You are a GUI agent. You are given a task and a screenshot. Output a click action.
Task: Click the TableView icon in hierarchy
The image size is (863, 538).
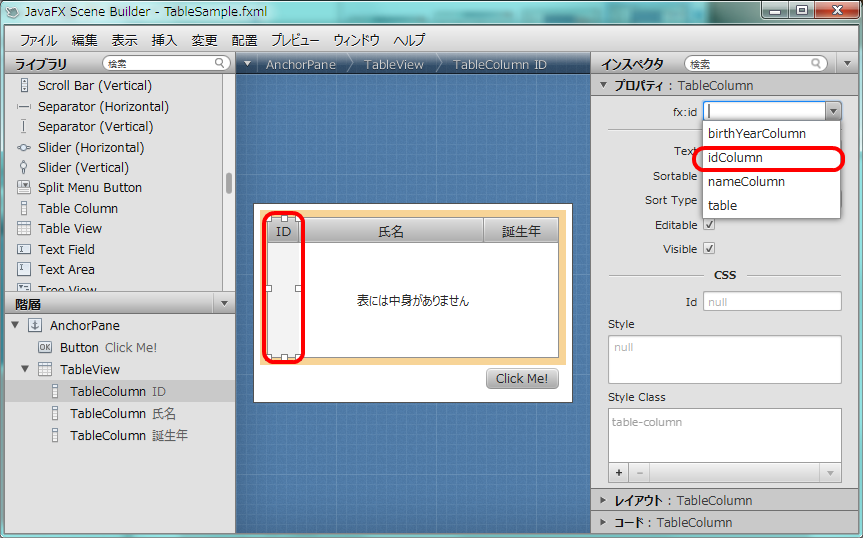(45, 369)
